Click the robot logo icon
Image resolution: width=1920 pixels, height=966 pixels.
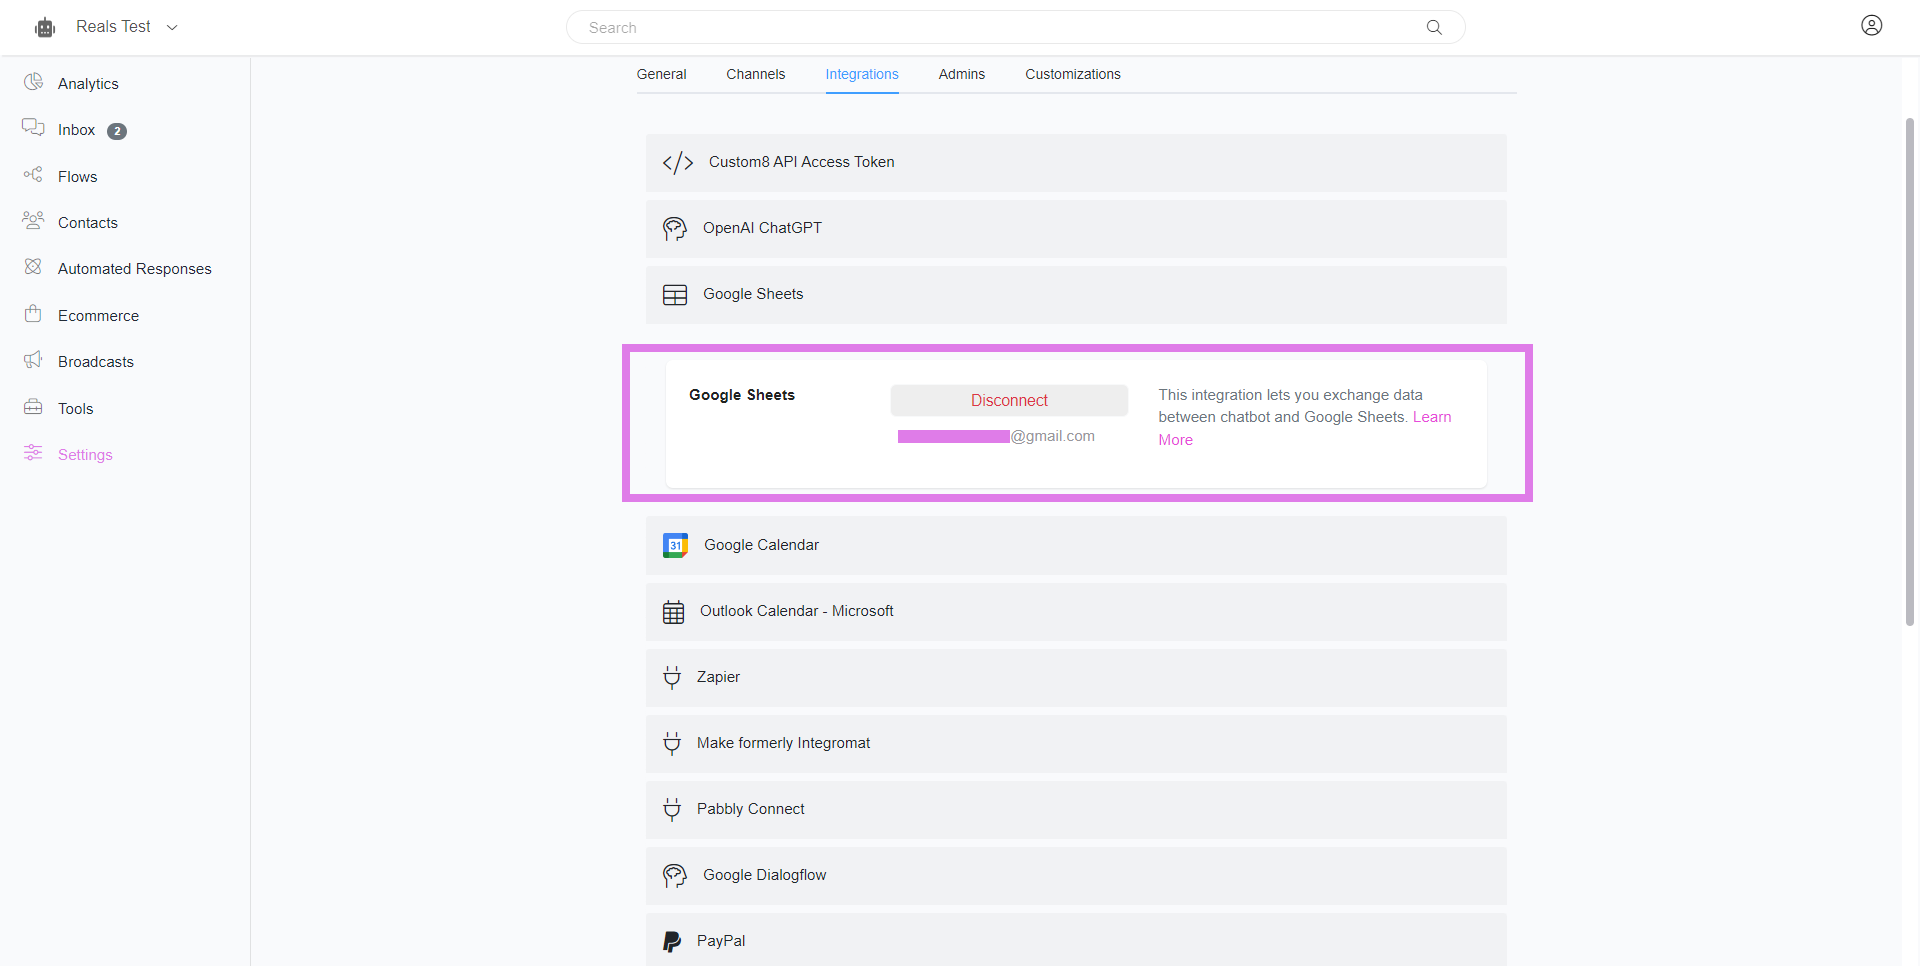coord(45,28)
